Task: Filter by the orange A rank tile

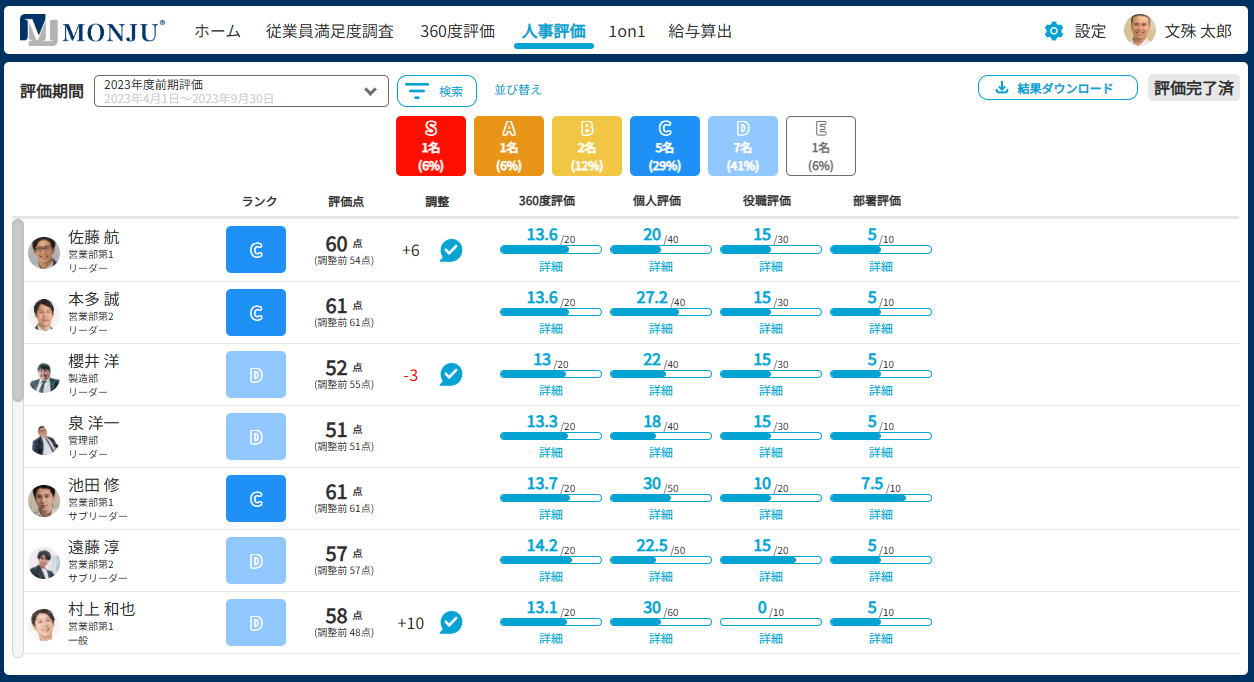Action: [x=509, y=146]
